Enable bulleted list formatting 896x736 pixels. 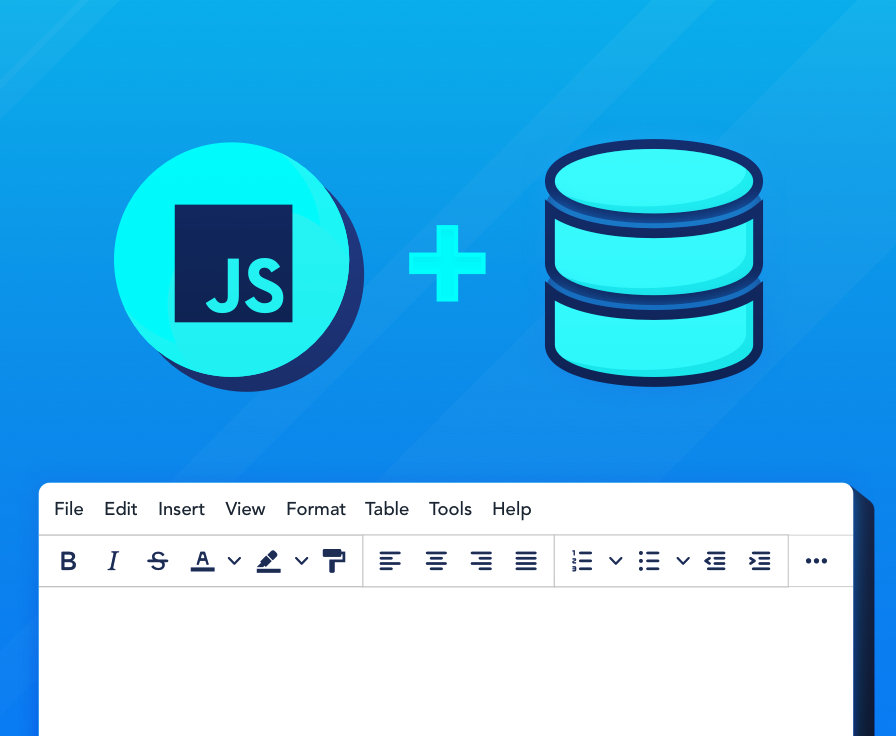coord(649,561)
